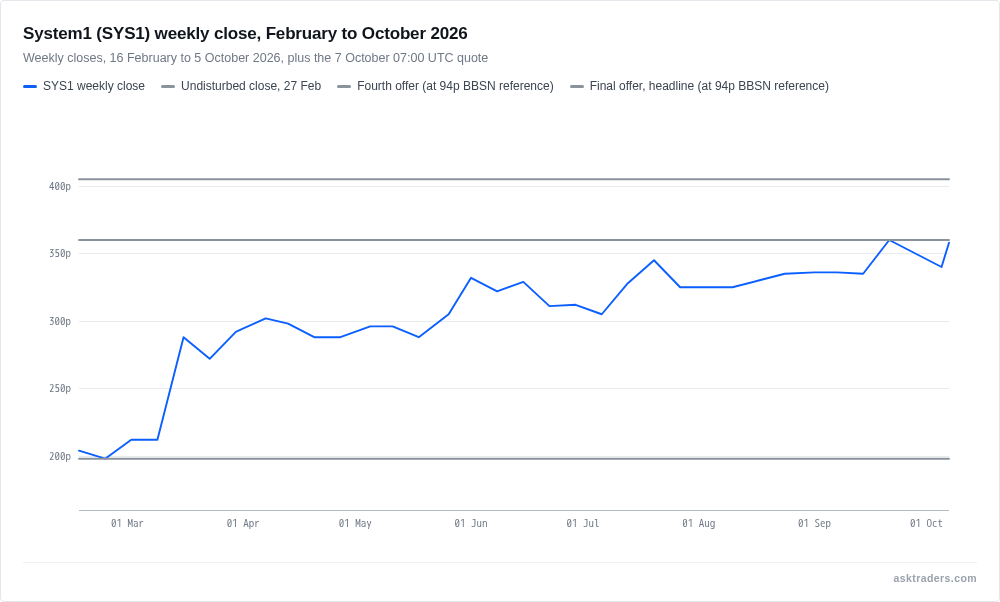Click the grey swatch beside Fourth offer

[x=344, y=86]
